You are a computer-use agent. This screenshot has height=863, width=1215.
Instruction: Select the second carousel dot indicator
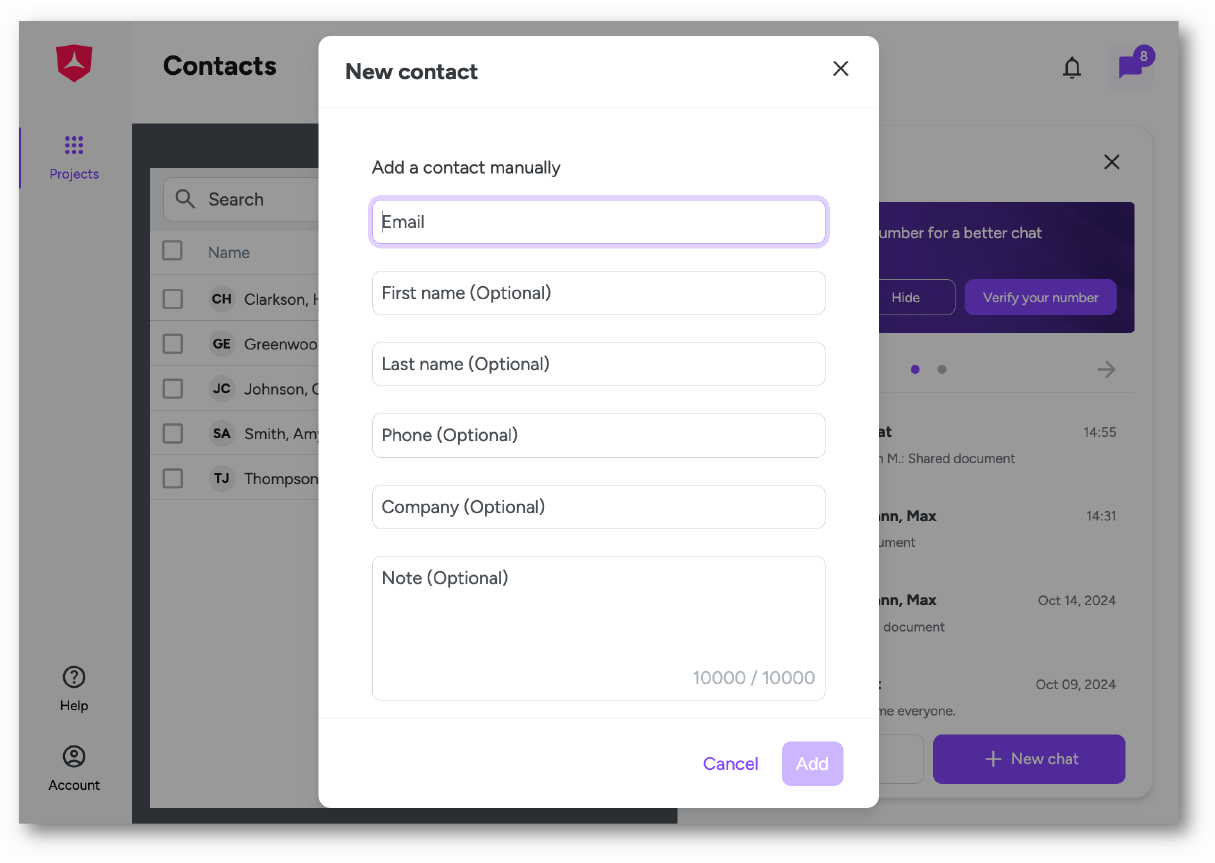click(942, 369)
